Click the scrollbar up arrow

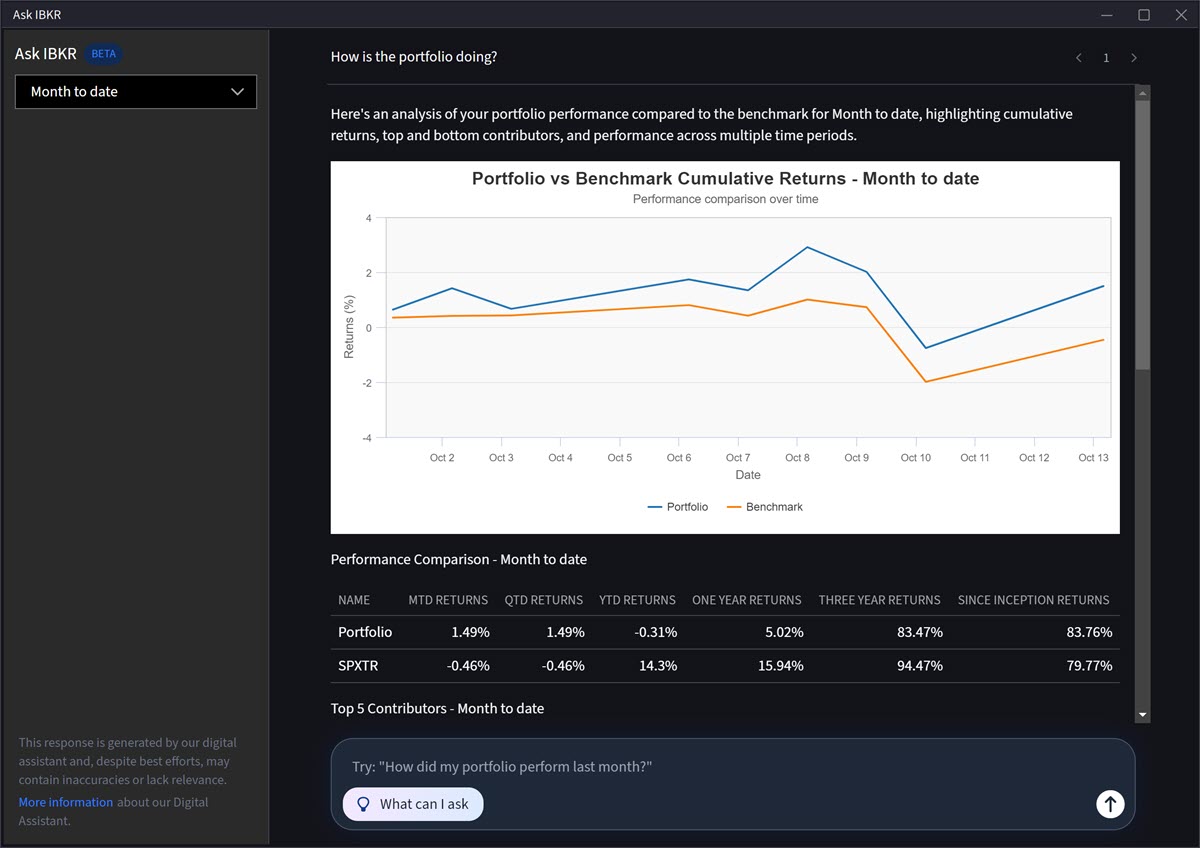click(x=1143, y=93)
